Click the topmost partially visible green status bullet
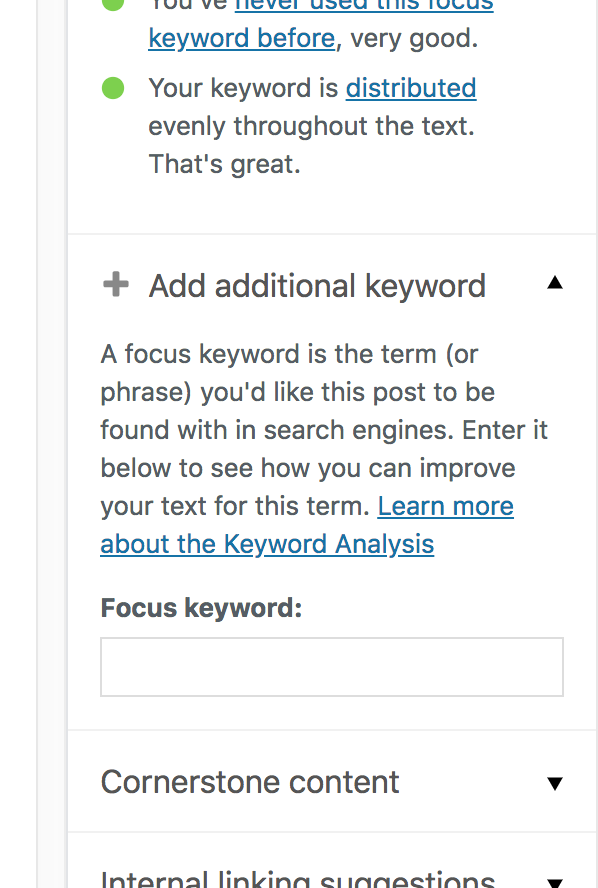The height and width of the screenshot is (888, 598). pos(113,8)
